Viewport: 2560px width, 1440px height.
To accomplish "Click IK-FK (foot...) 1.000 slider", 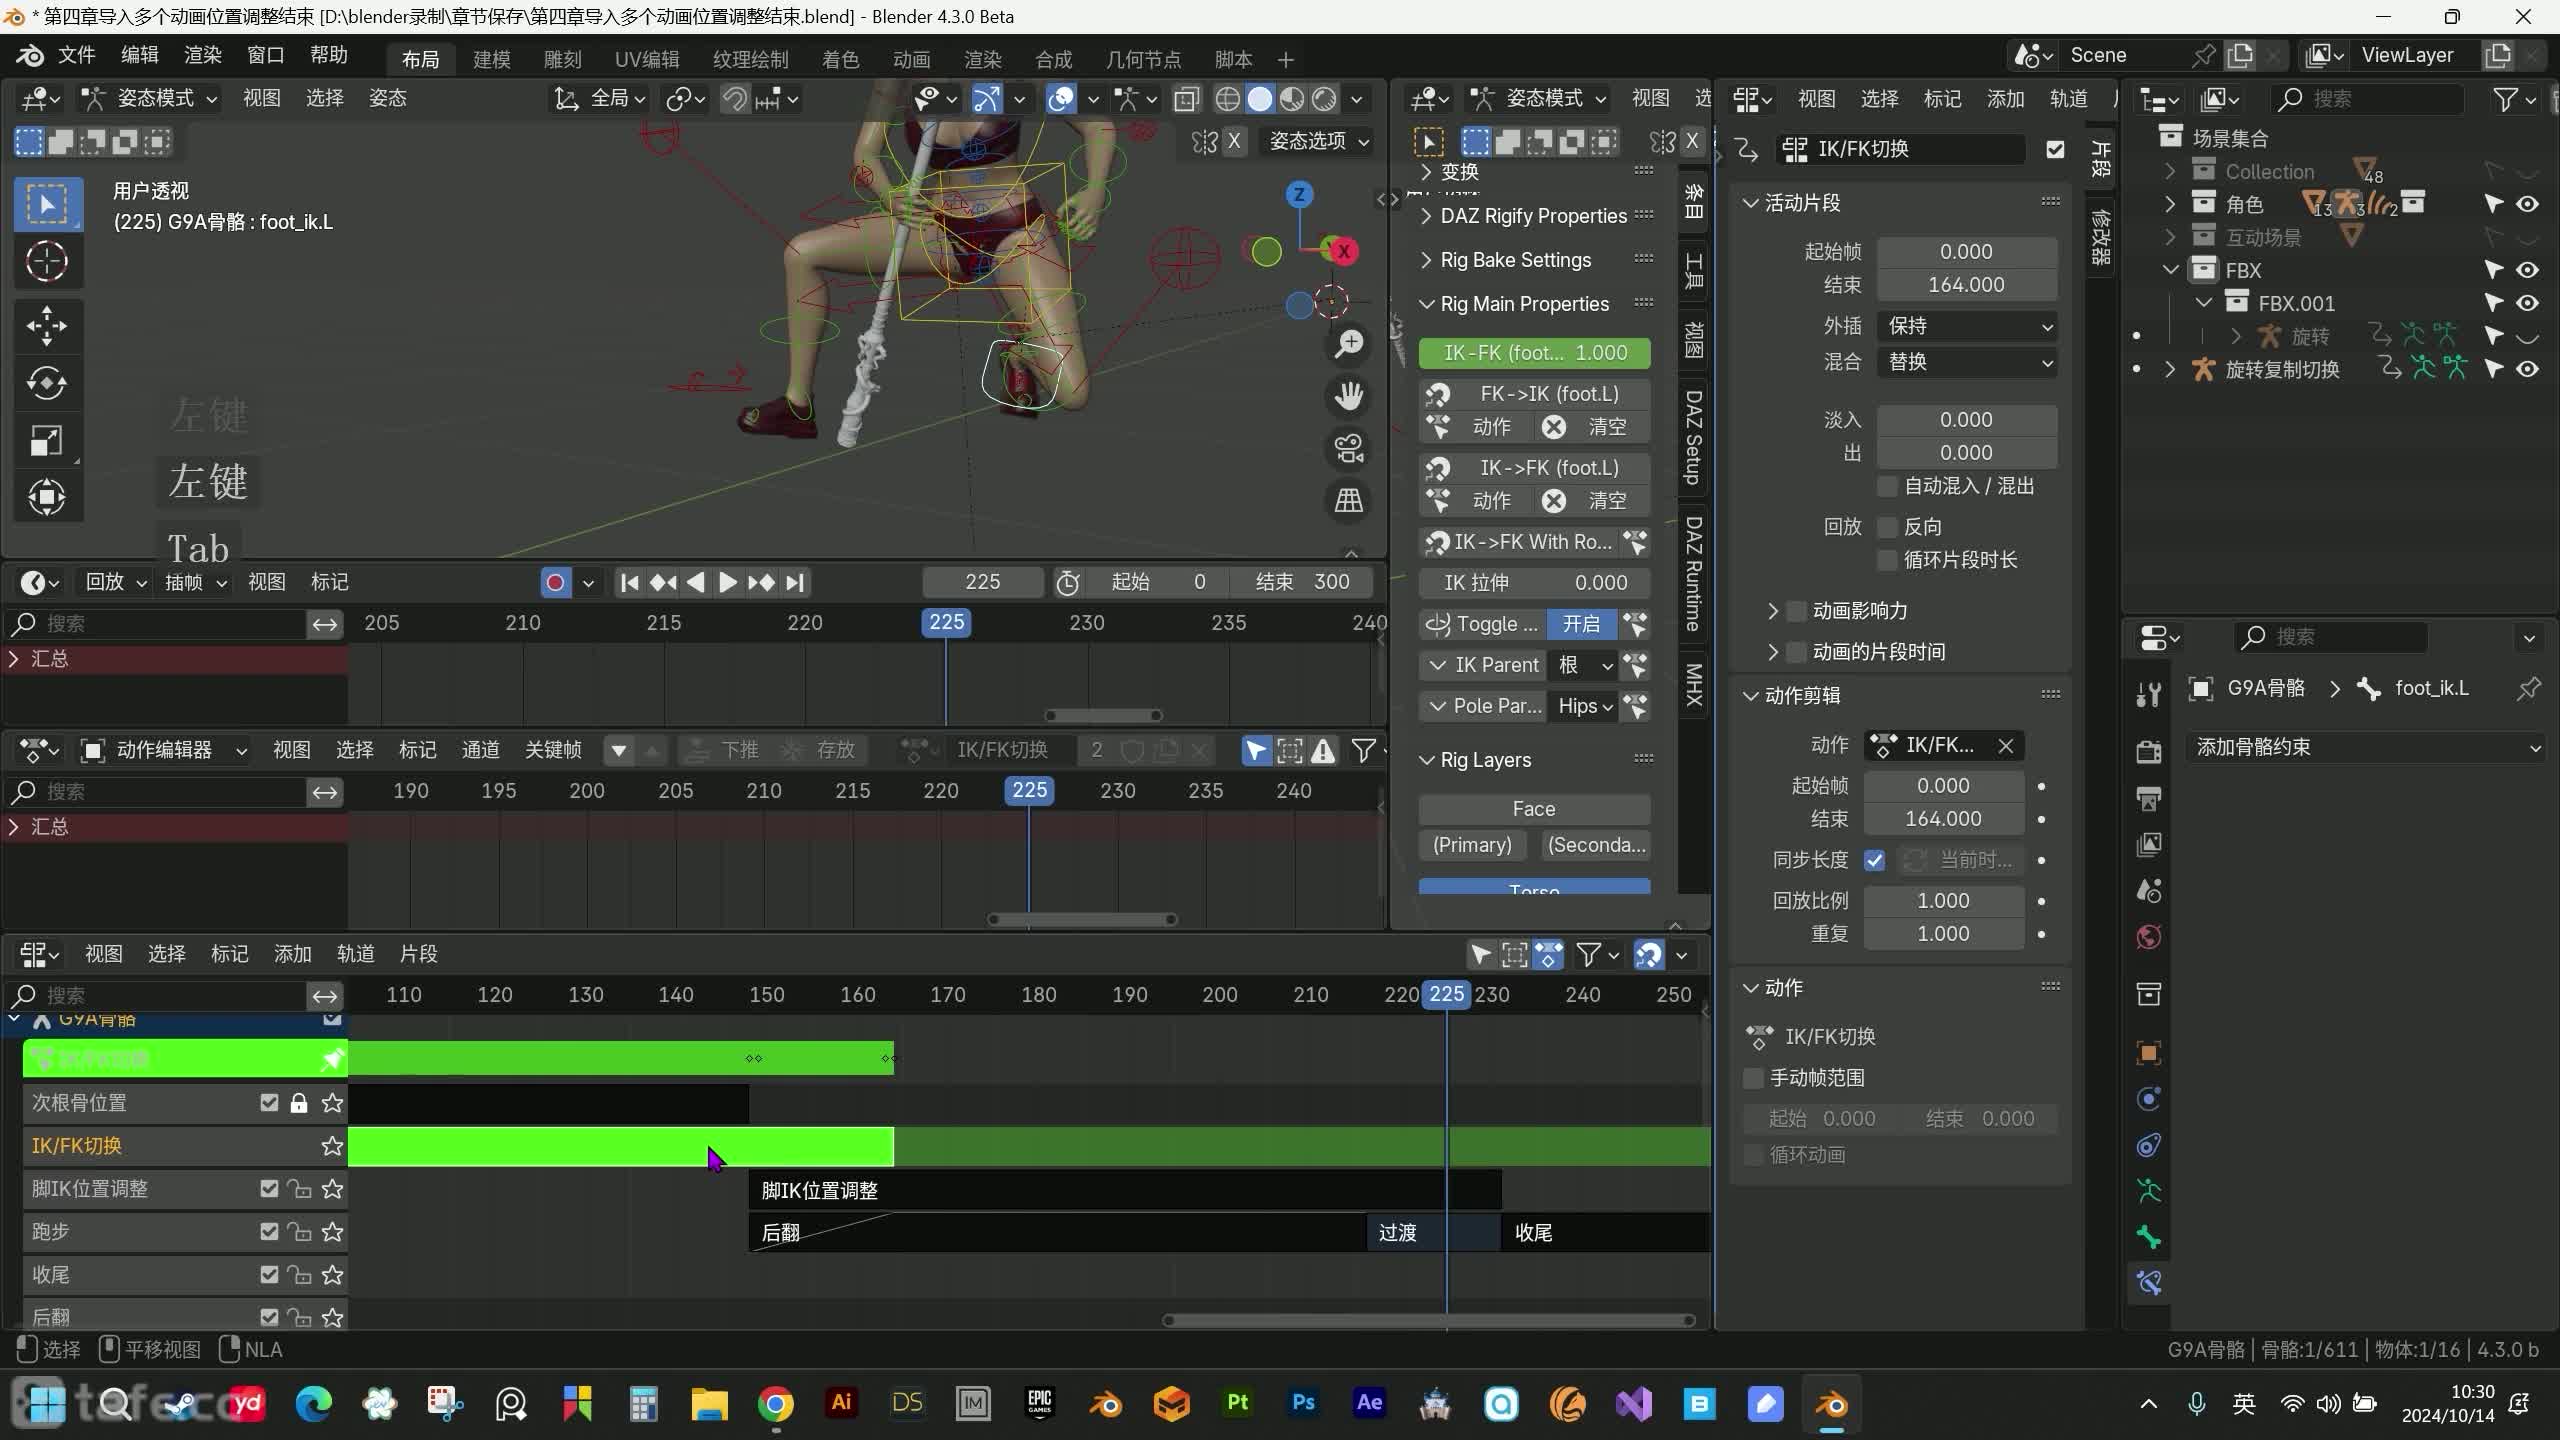I will click(x=1534, y=353).
